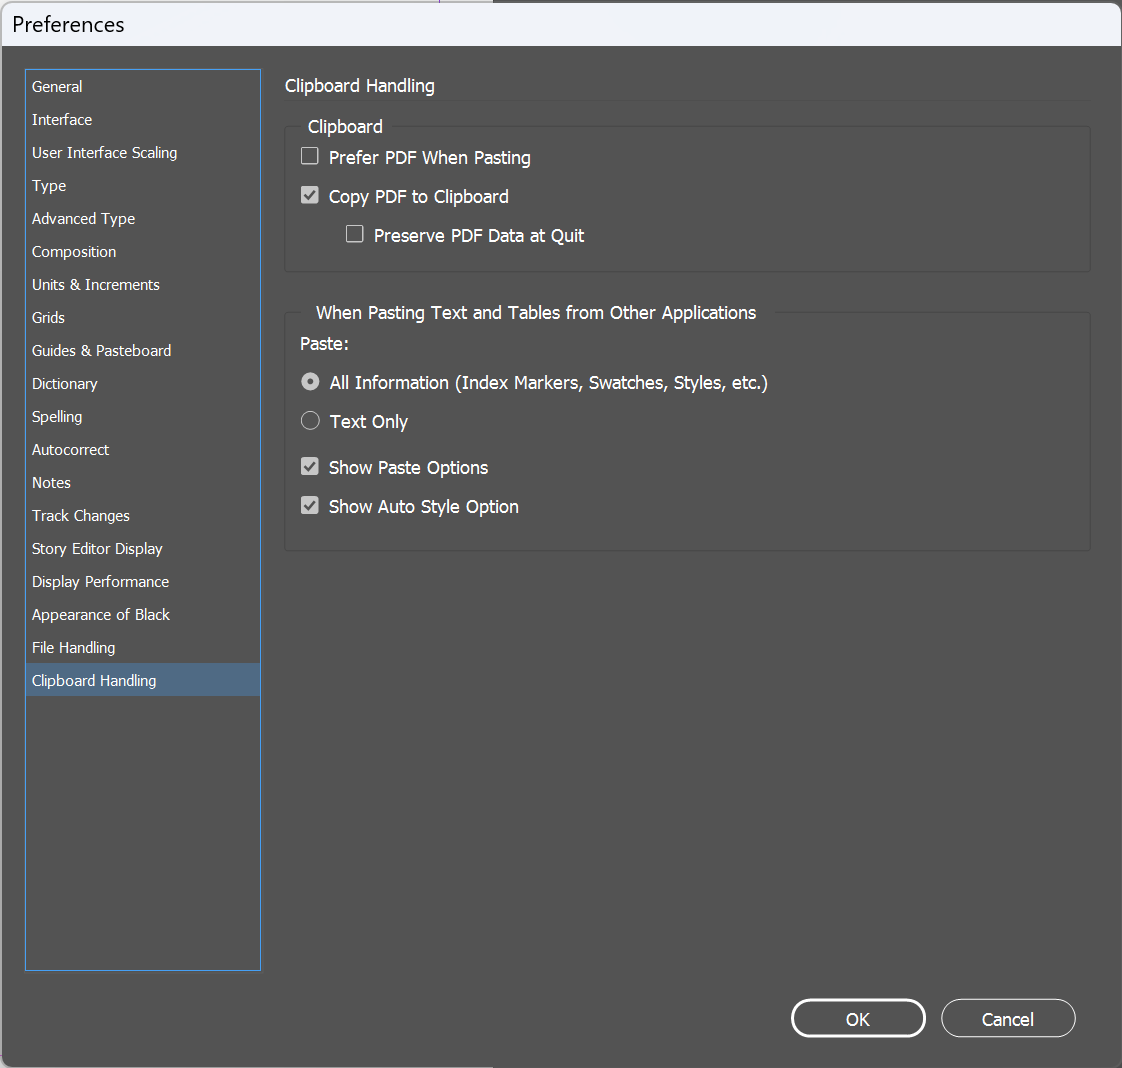
Task: Disable Show Auto Style Option
Action: tap(309, 505)
